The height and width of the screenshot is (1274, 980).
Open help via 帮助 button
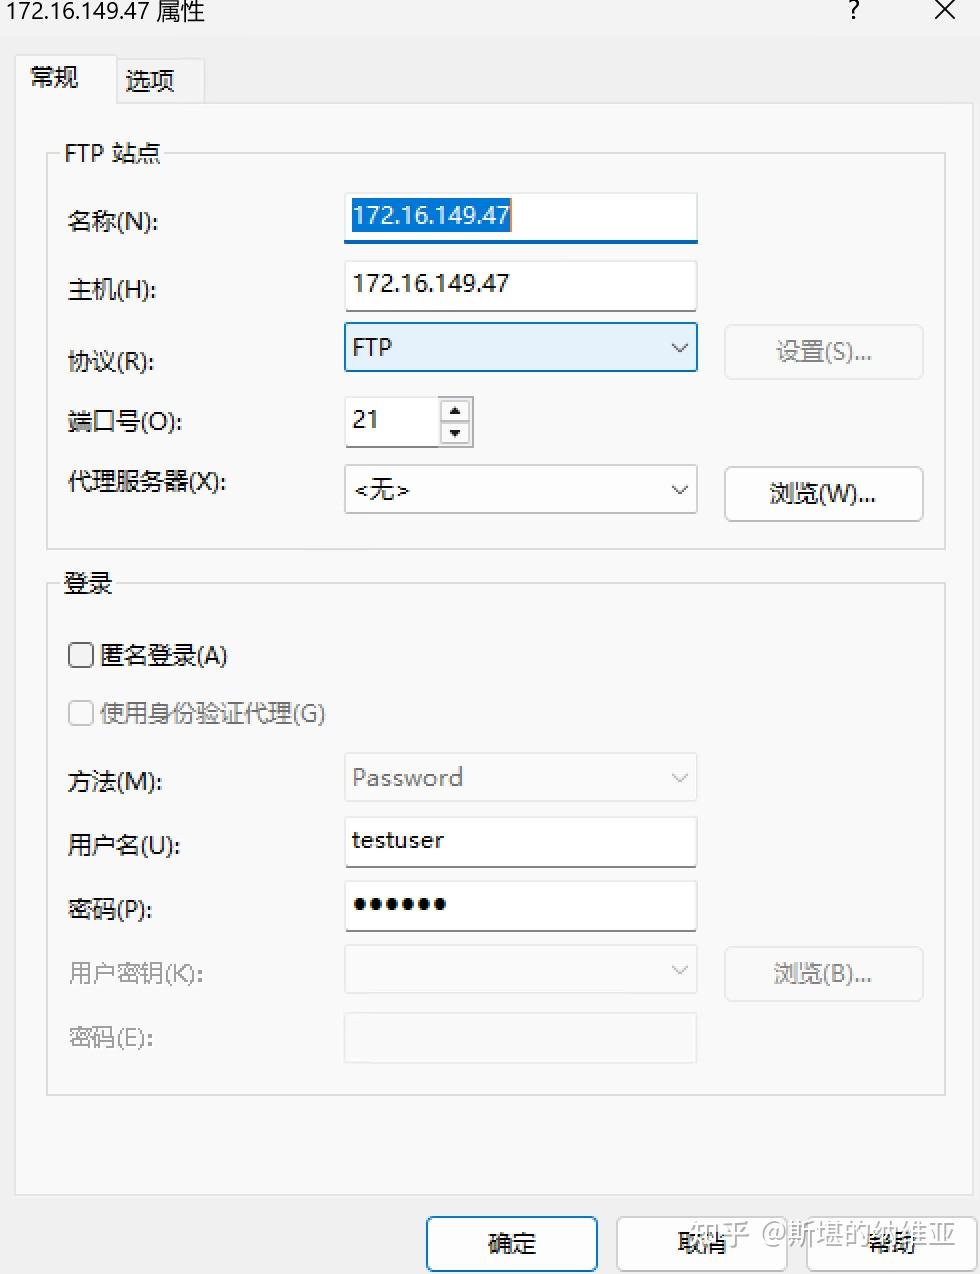pyautogui.click(x=891, y=1243)
